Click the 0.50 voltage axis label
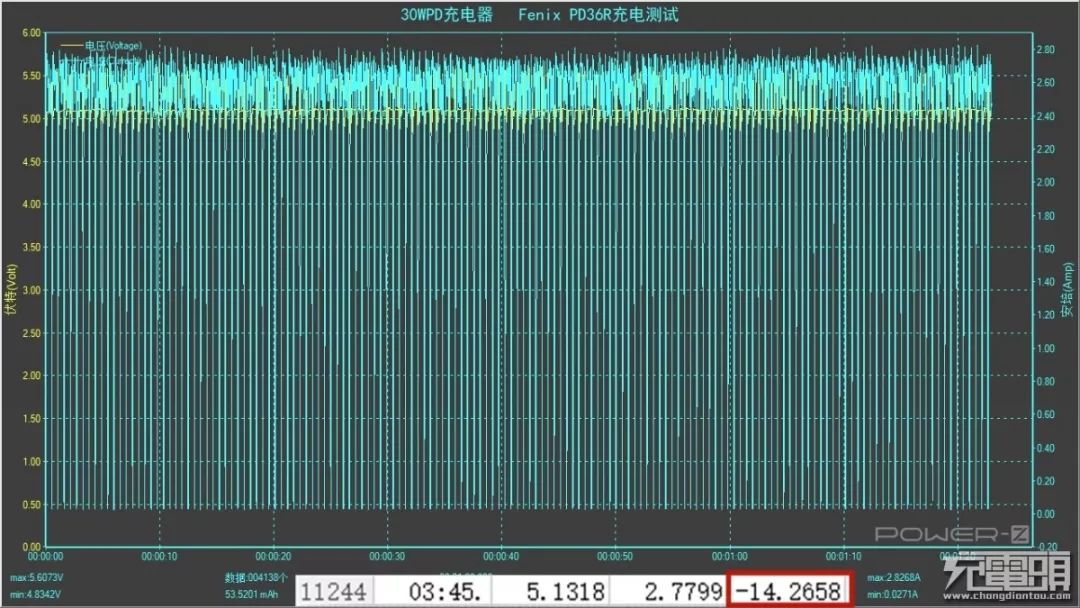The height and width of the screenshot is (608, 1080). click(x=32, y=504)
